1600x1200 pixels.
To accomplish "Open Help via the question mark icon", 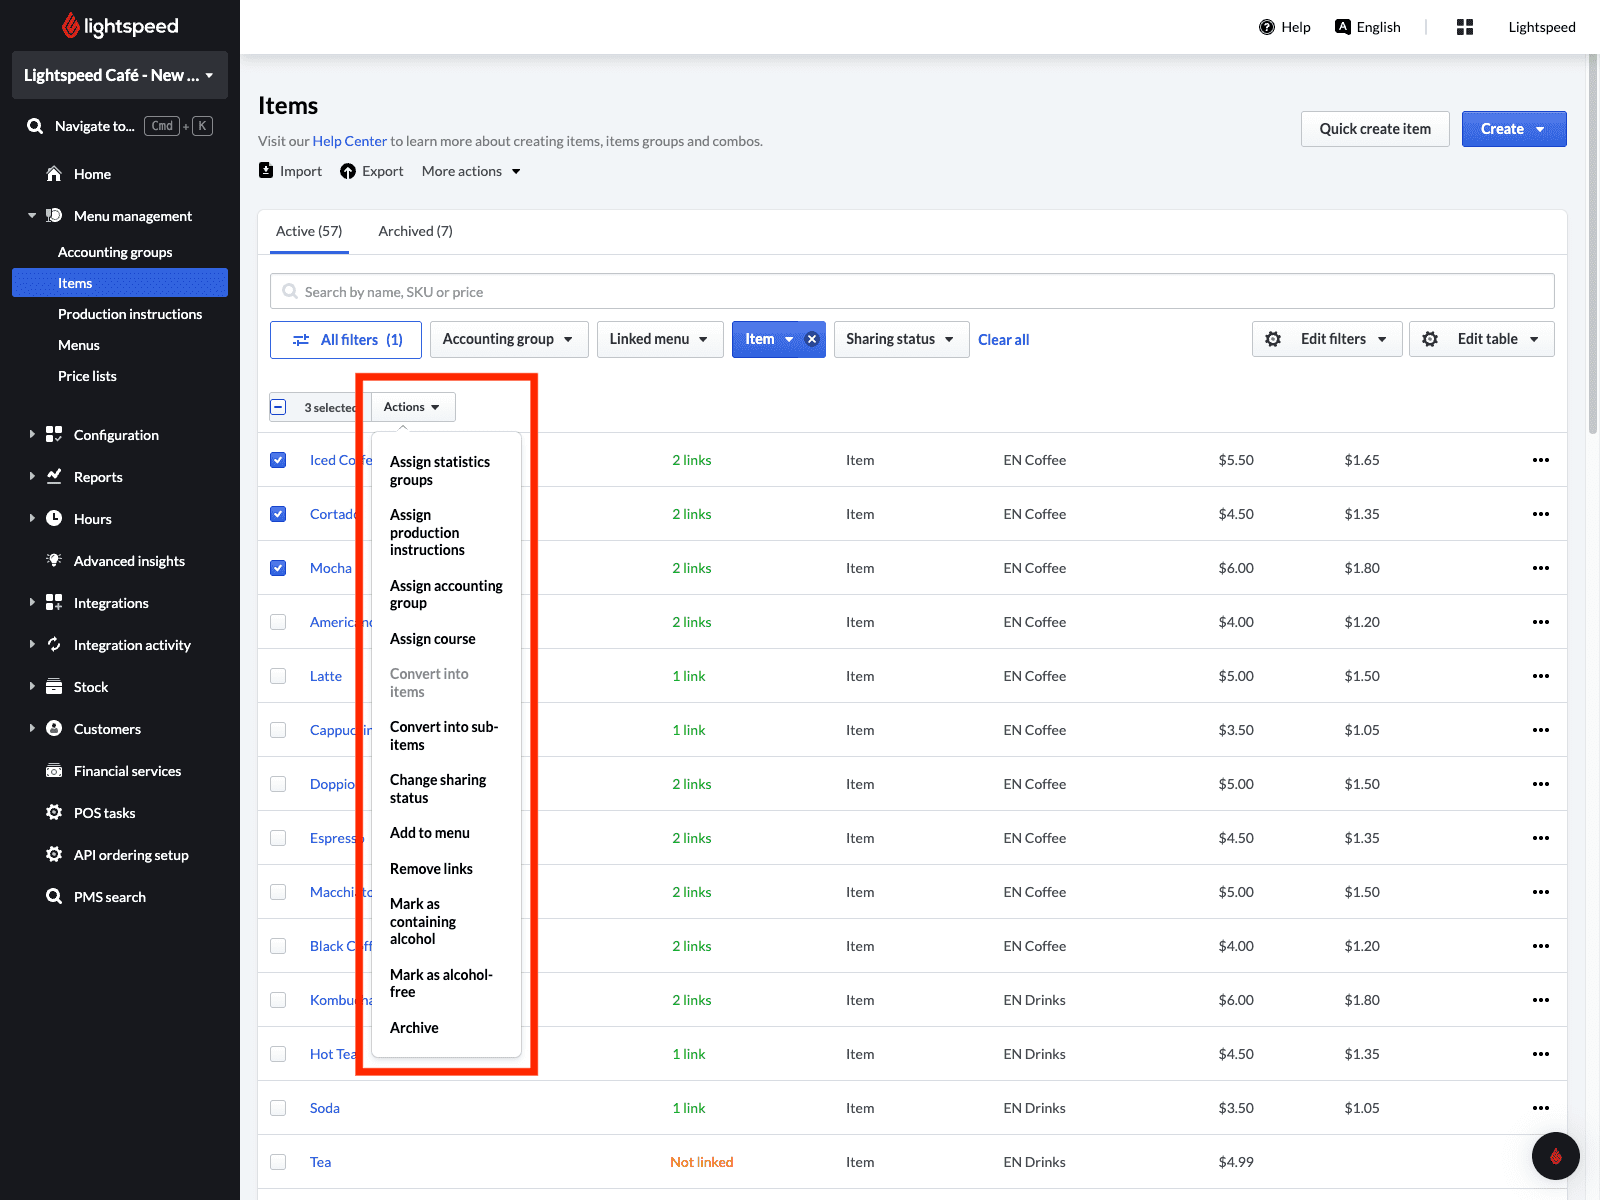I will pyautogui.click(x=1267, y=27).
